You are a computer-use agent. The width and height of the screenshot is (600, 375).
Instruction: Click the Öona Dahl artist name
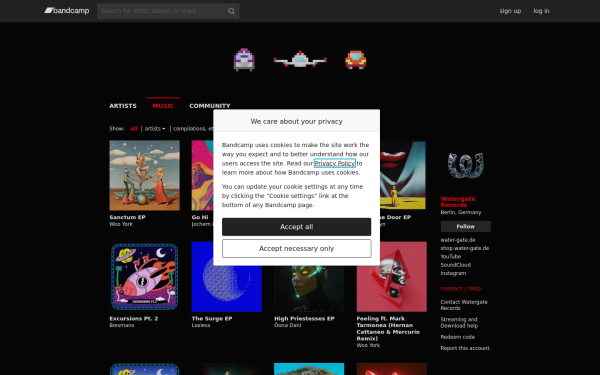(x=287, y=325)
